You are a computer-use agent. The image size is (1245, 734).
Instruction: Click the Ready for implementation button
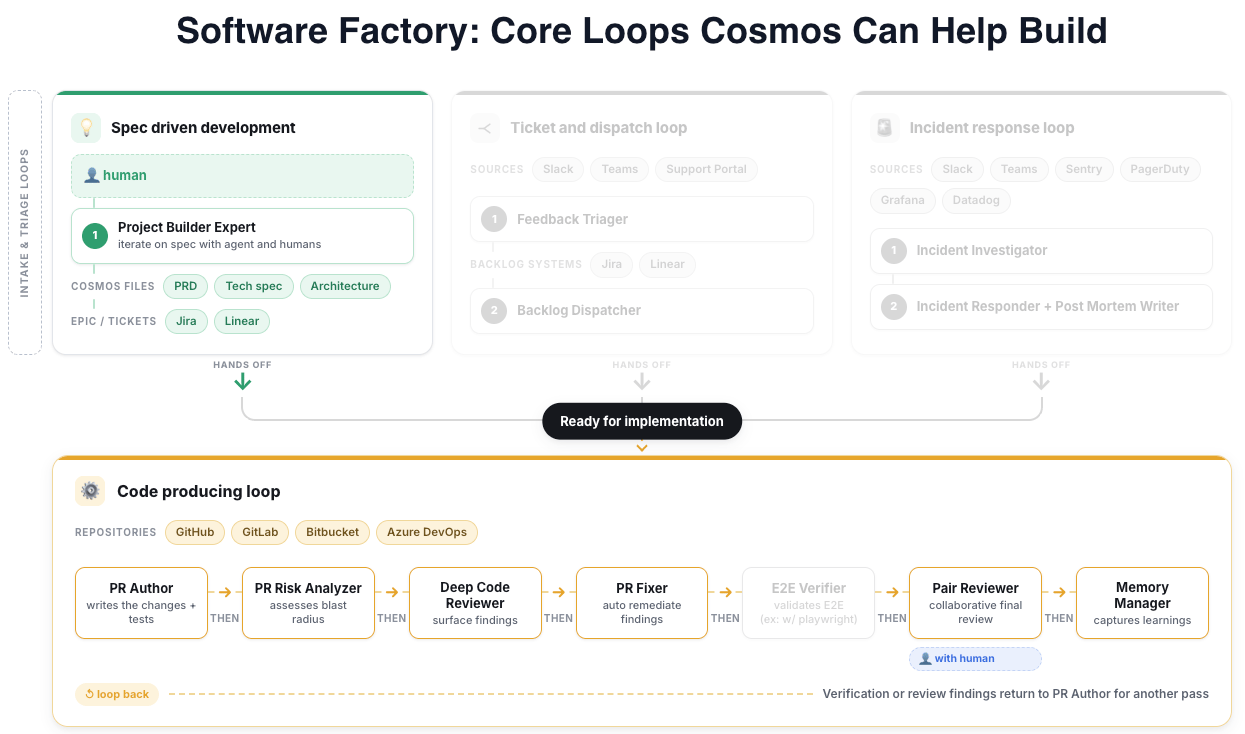click(x=642, y=421)
